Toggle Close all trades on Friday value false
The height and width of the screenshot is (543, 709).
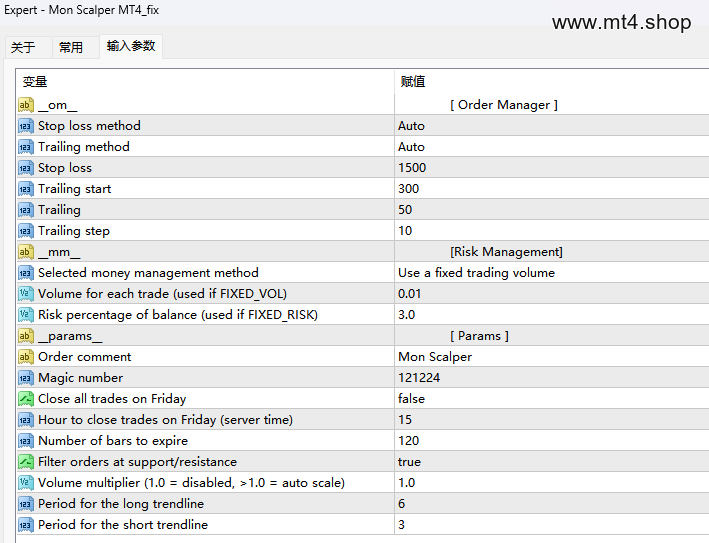(552, 399)
